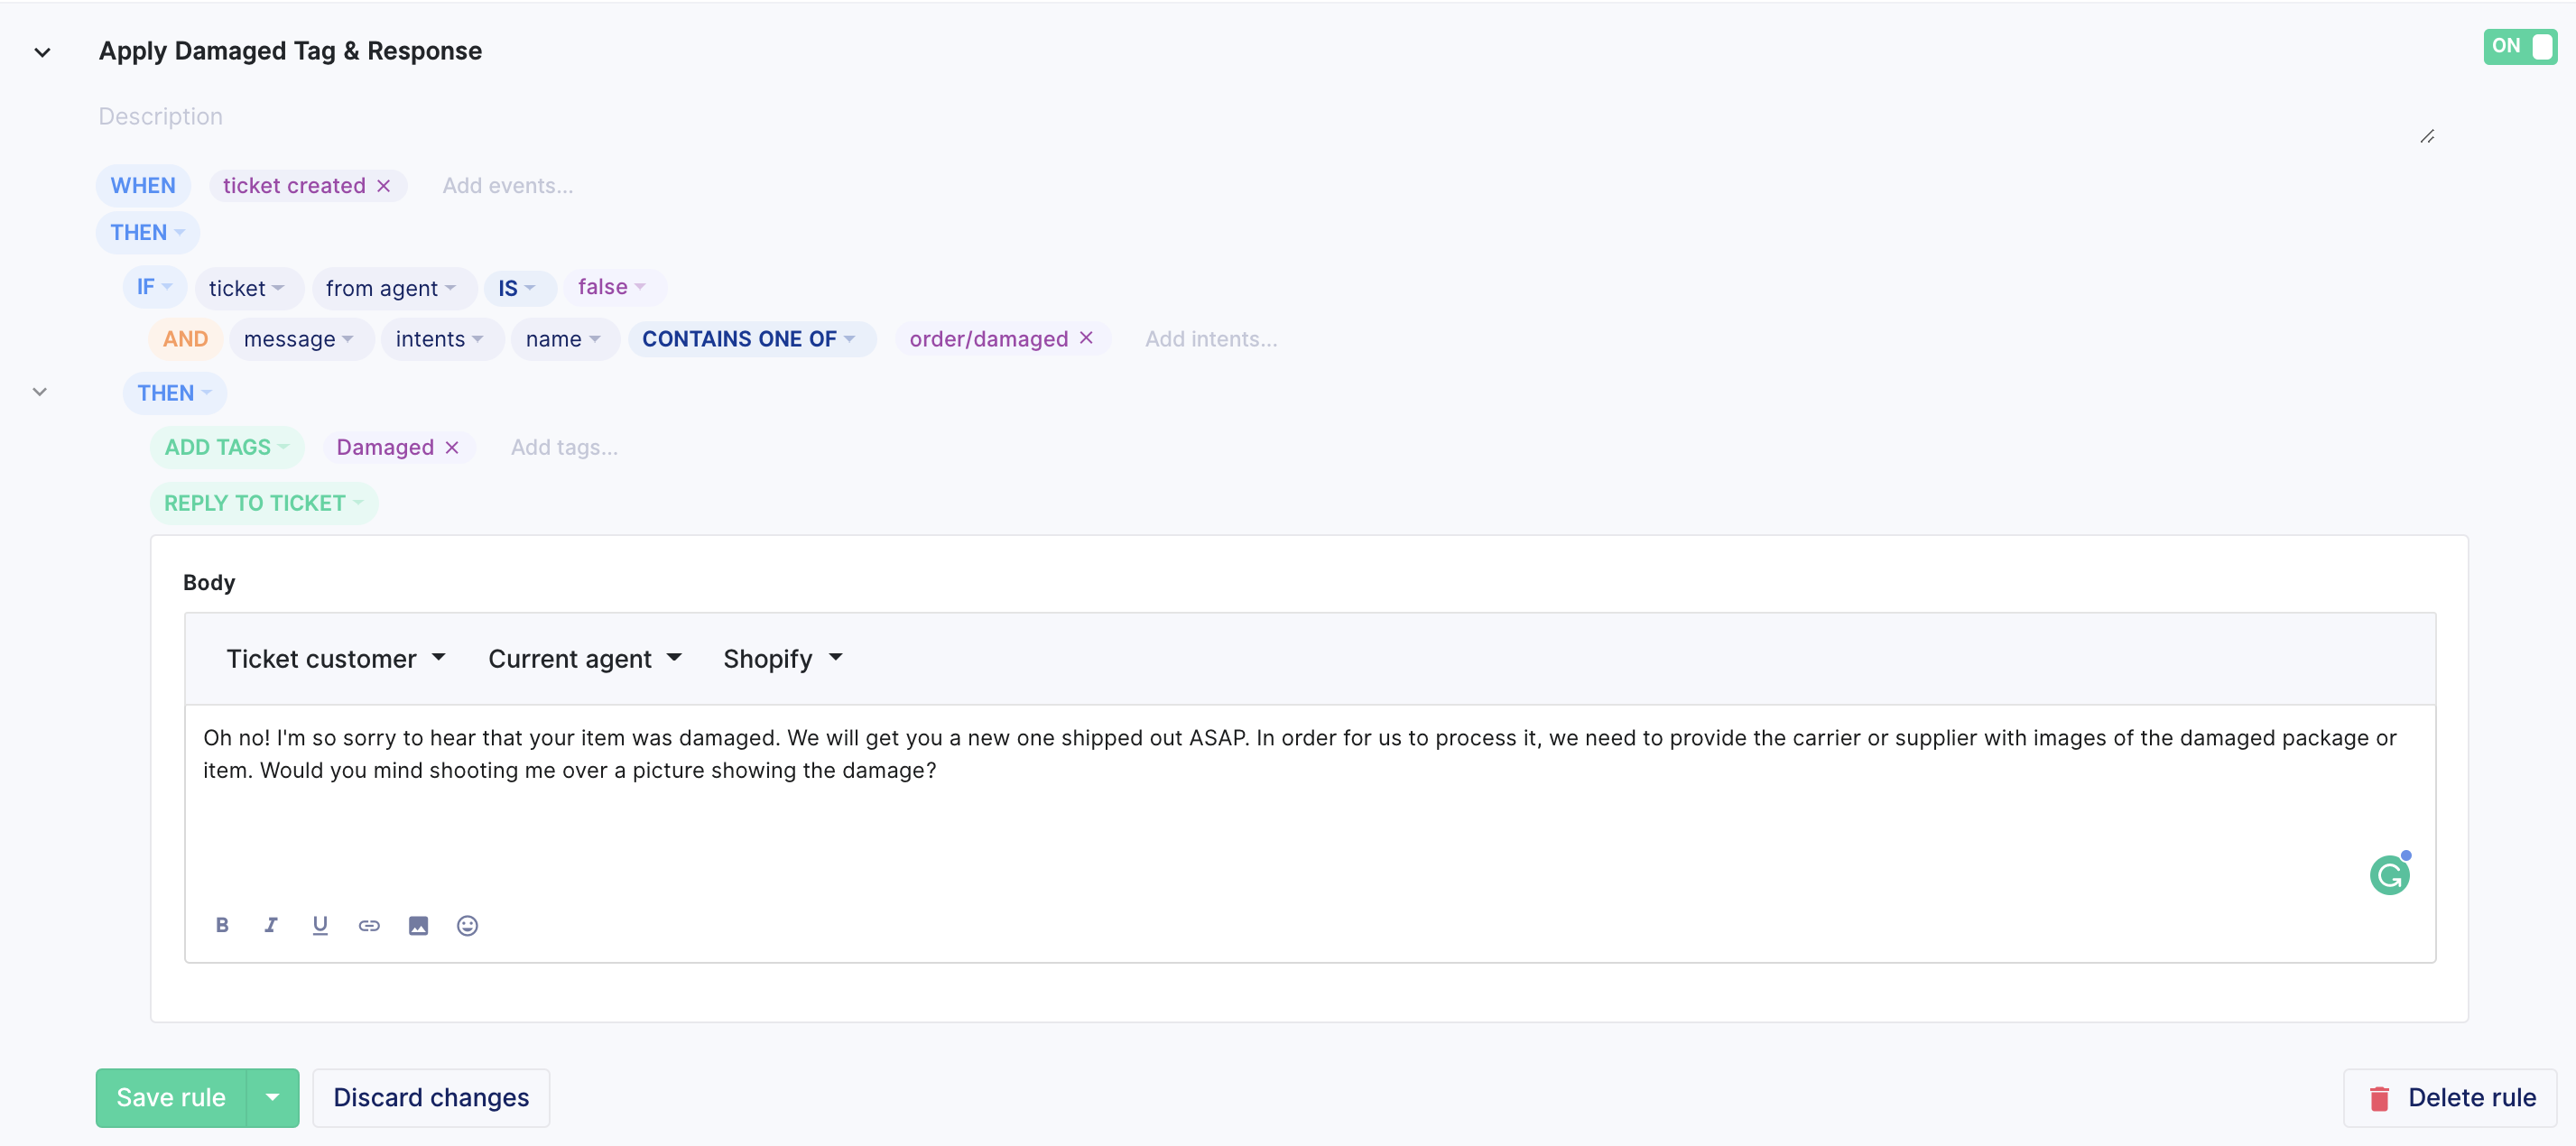Image resolution: width=2576 pixels, height=1146 pixels.
Task: Collapse the inner THEN block chevron
Action: (x=40, y=392)
